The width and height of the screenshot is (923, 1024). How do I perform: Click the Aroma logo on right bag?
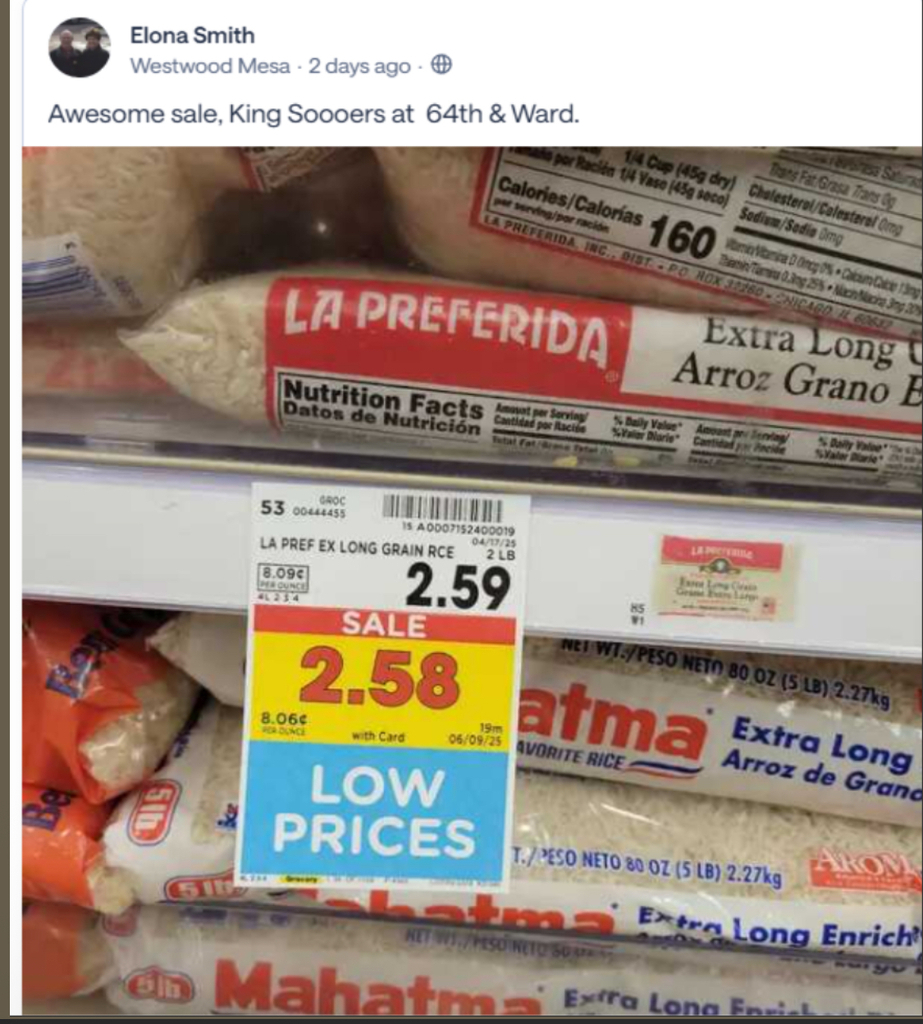click(x=865, y=869)
